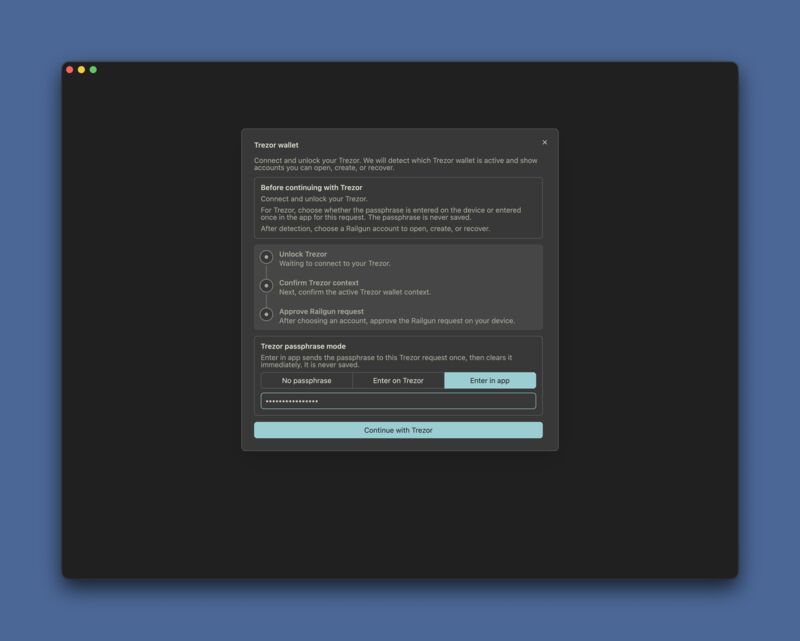This screenshot has height=641, width=800.
Task: Click the Confirm Trezor context step icon
Action: (x=266, y=286)
